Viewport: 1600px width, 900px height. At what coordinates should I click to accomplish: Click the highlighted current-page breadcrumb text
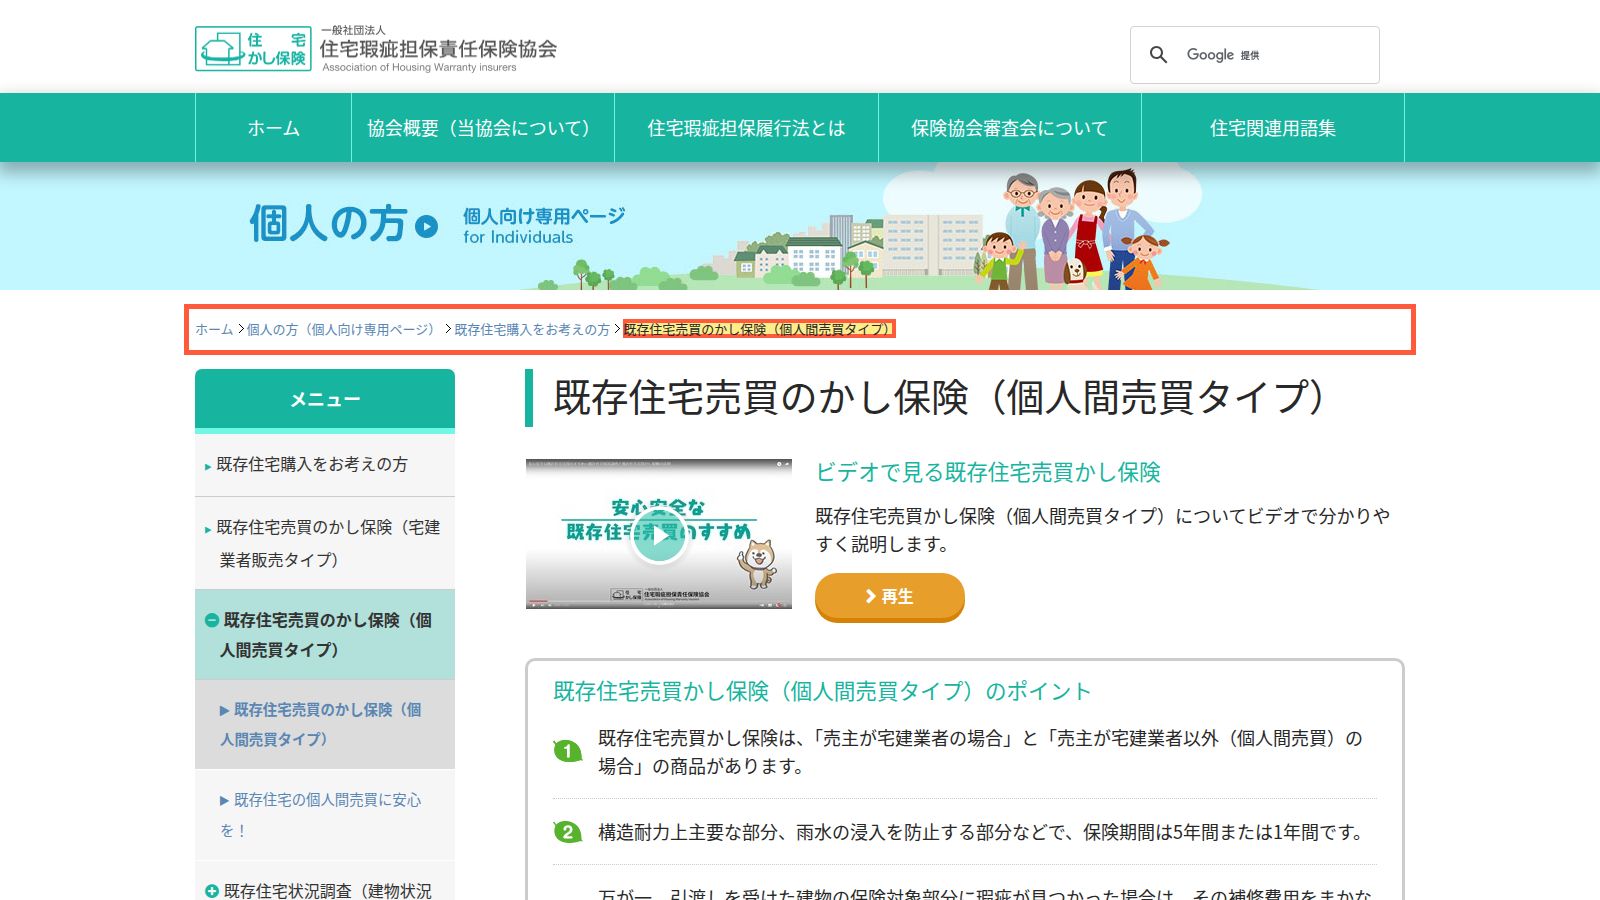[759, 329]
